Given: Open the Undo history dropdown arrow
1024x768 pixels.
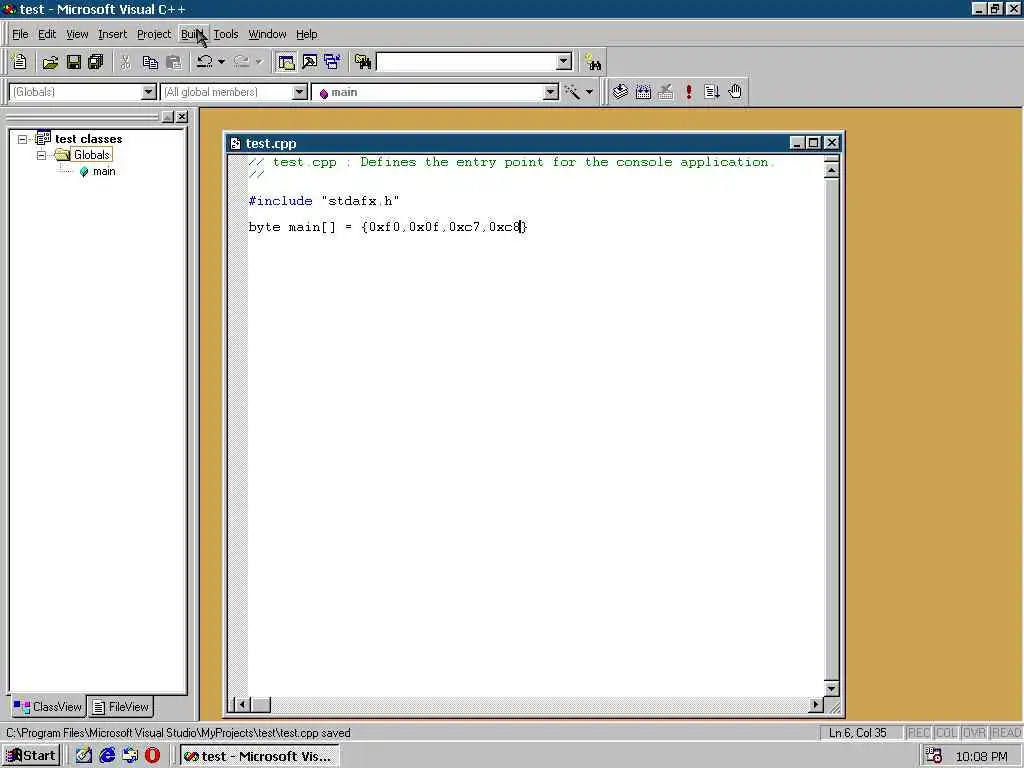Looking at the screenshot, I should (x=221, y=62).
